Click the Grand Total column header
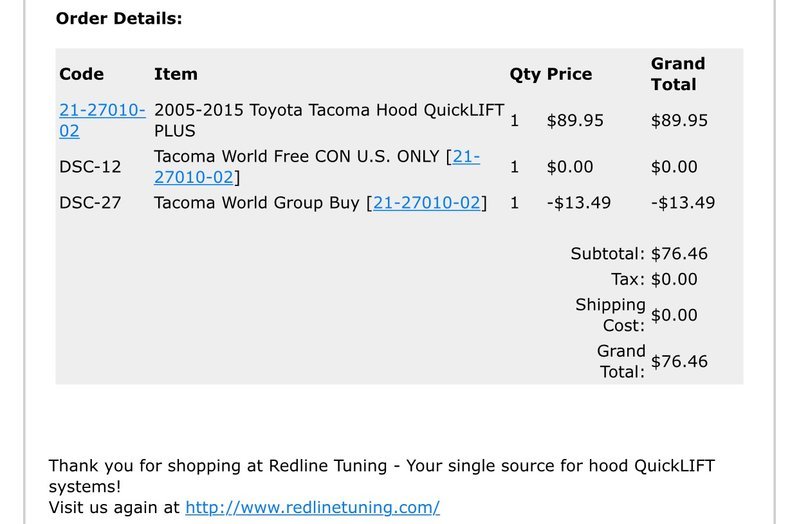 (678, 74)
